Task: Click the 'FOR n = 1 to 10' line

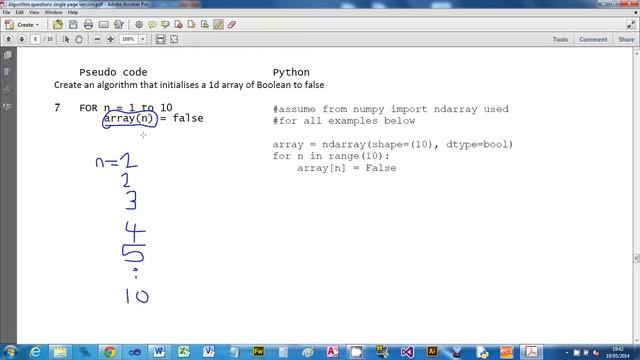Action: click(x=126, y=108)
